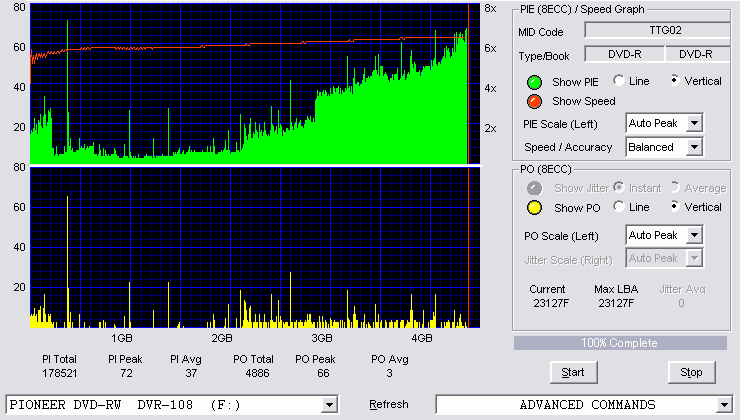This screenshot has width=742, height=420.
Task: Click the PO error graph area
Action: (x=255, y=247)
